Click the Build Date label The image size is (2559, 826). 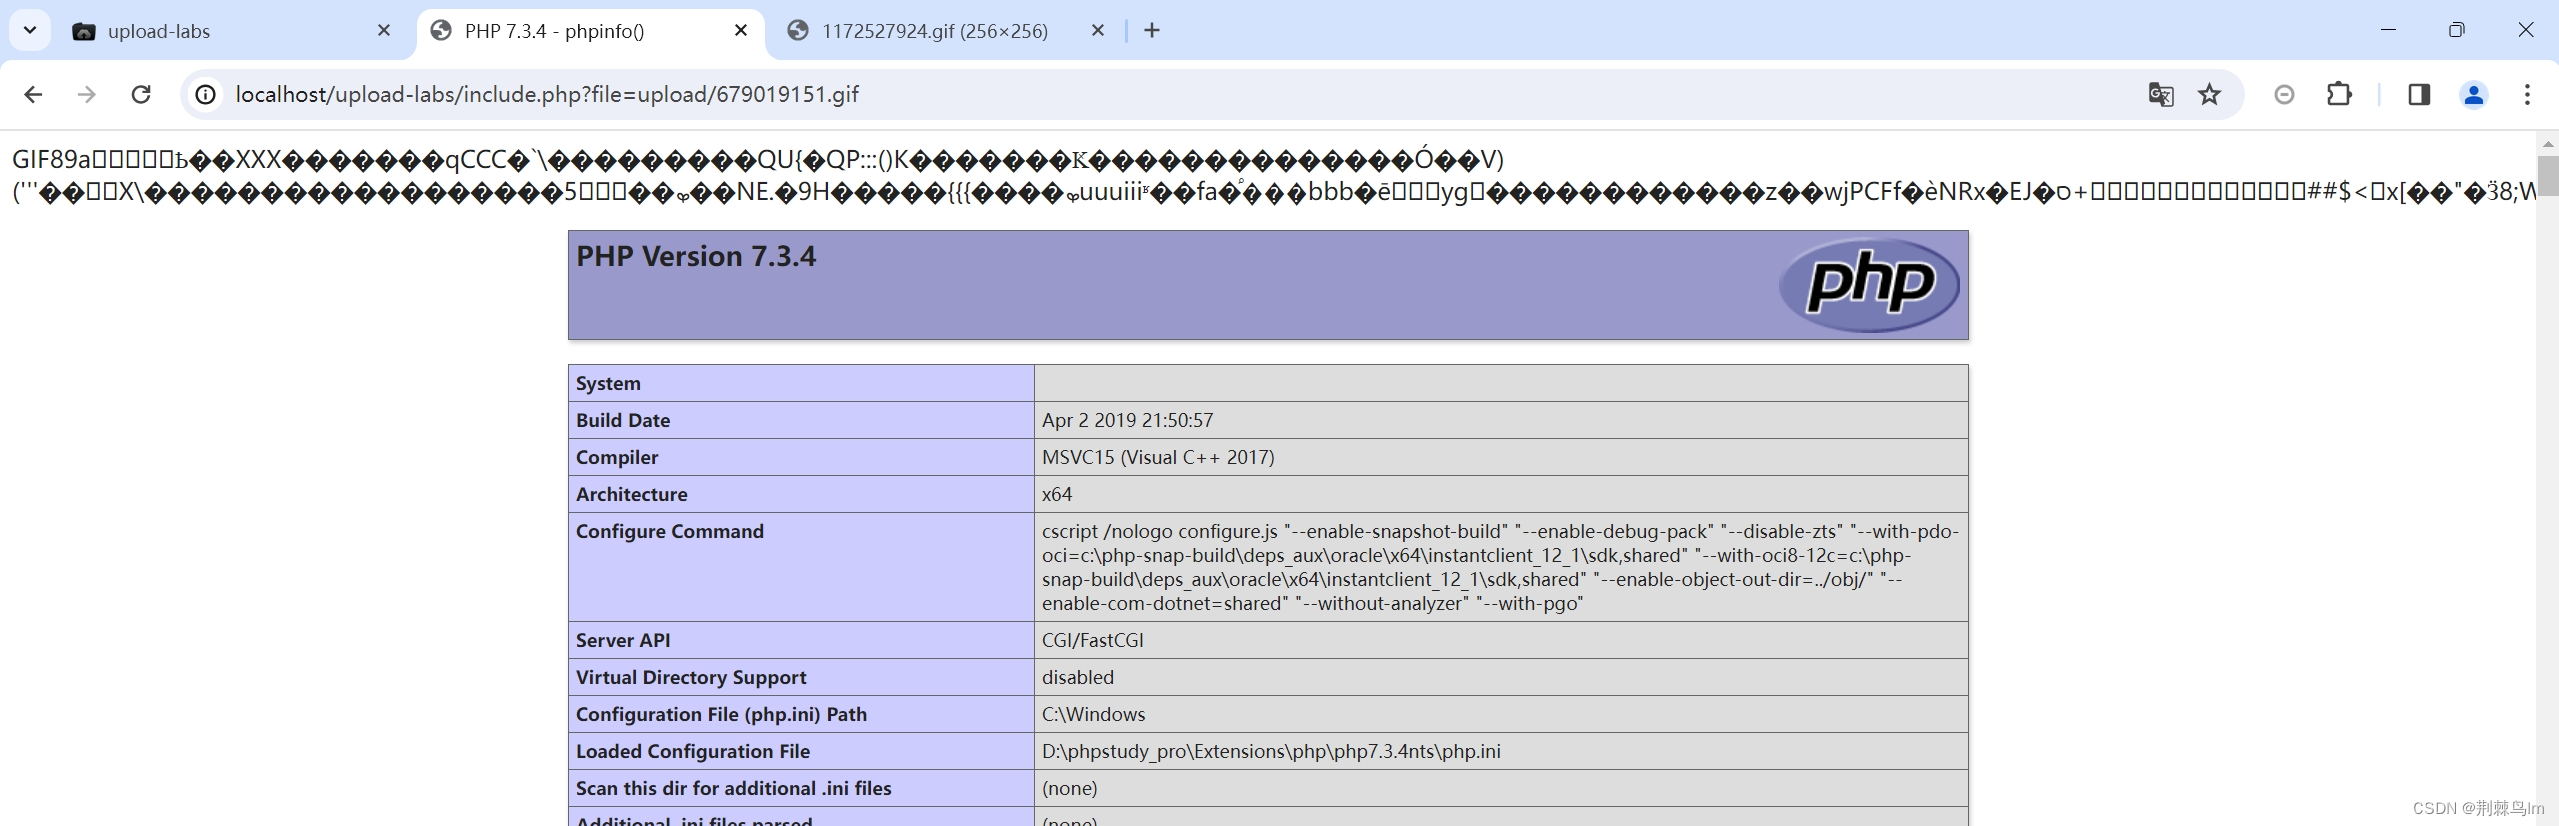[x=623, y=420]
